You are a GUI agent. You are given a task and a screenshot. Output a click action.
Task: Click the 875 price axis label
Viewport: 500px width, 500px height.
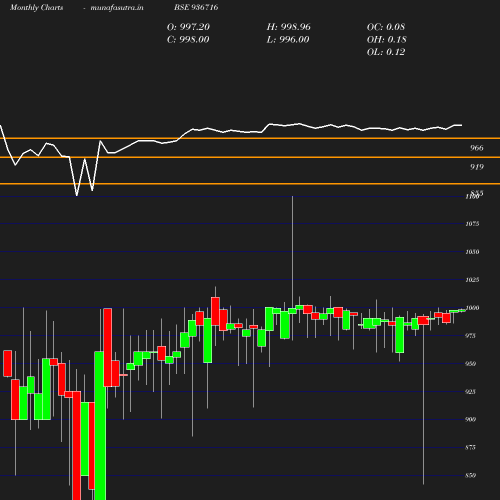coord(470,447)
